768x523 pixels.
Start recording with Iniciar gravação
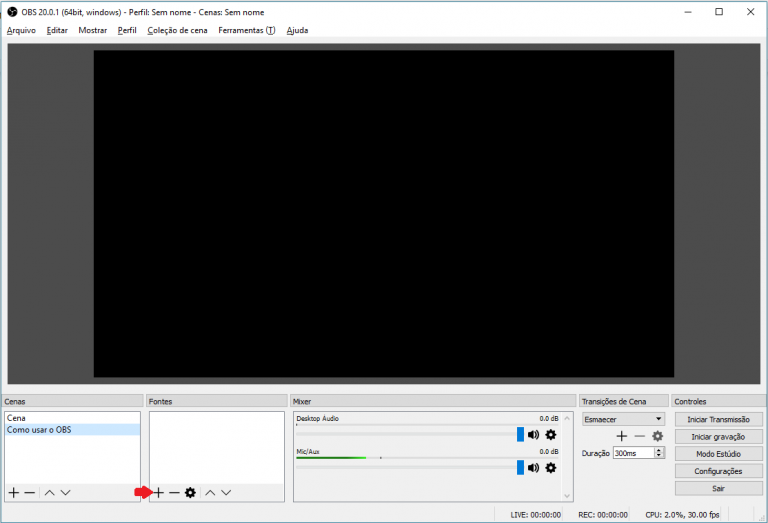coord(718,437)
